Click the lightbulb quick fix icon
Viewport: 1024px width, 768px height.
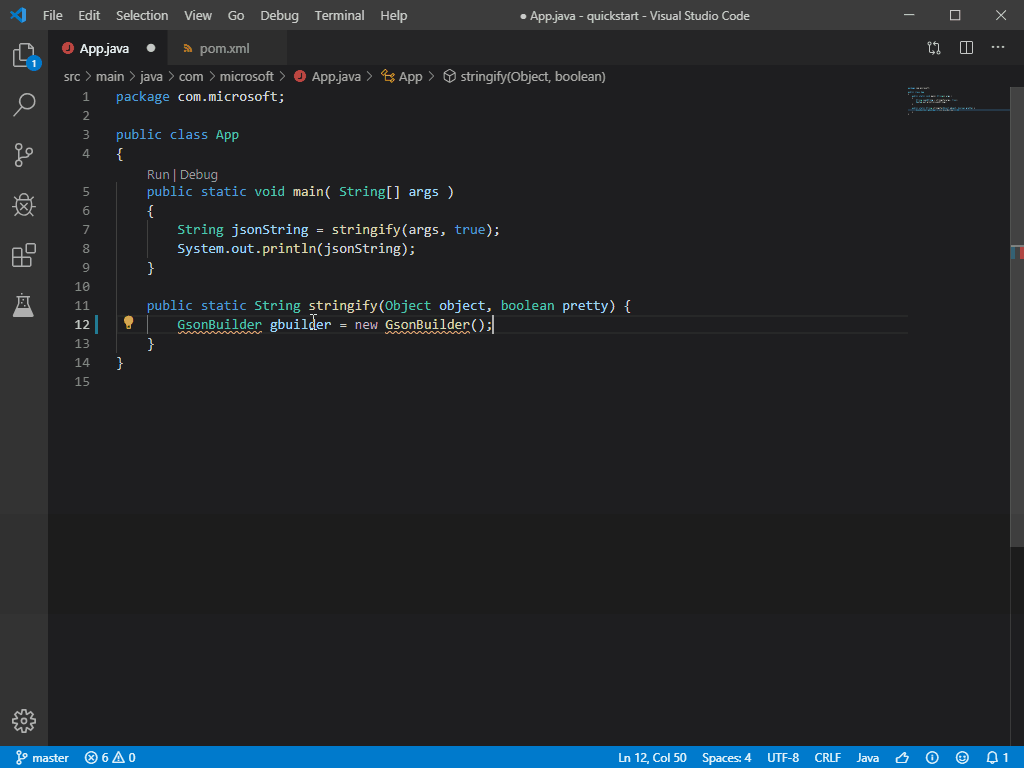(x=128, y=323)
